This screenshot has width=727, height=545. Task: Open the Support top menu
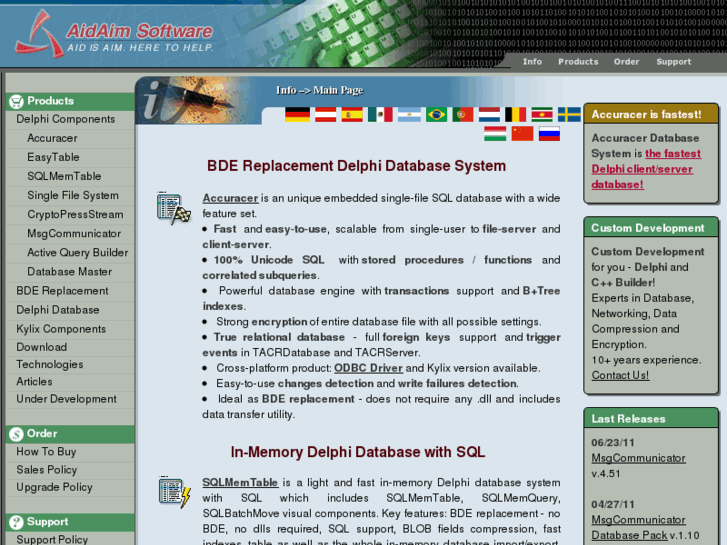point(674,62)
